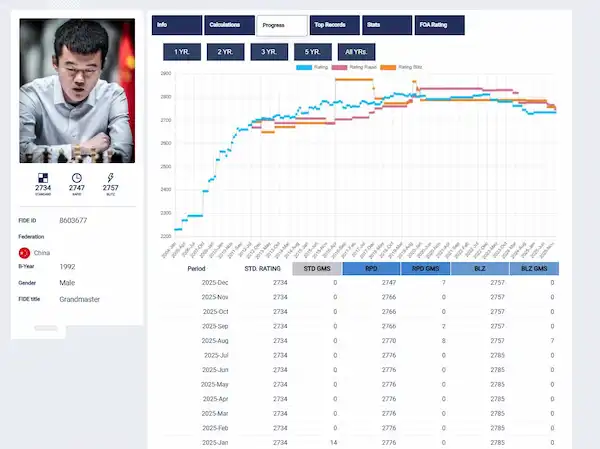Select the 2025-May period row
The height and width of the screenshot is (449, 600).
click(x=360, y=385)
